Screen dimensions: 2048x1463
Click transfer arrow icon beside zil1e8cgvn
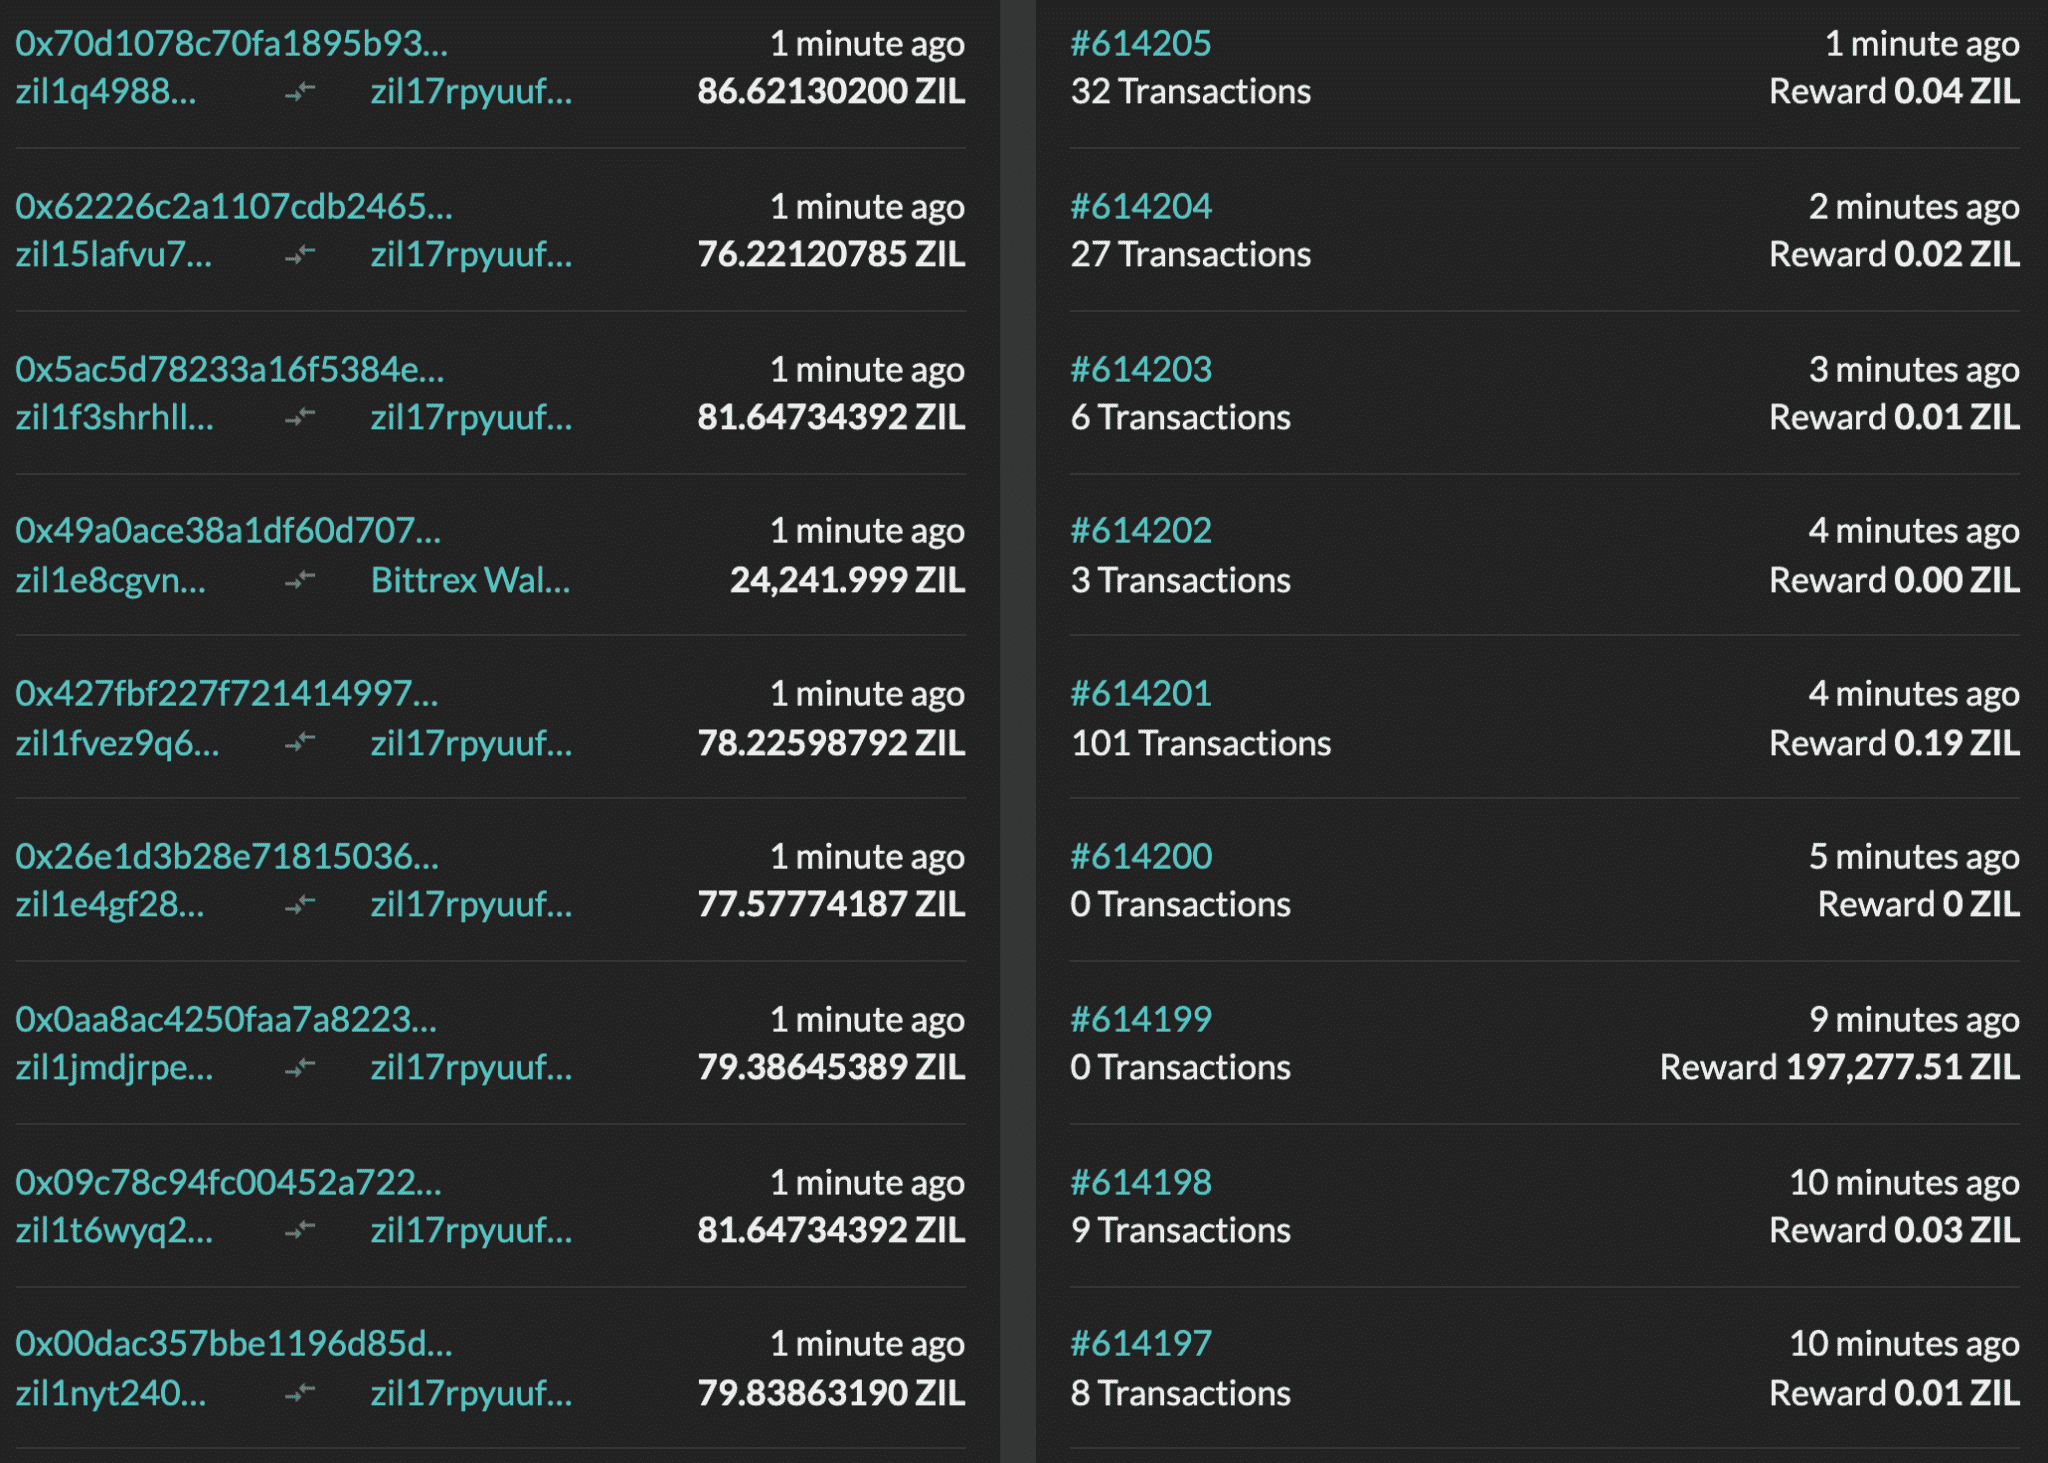300,580
